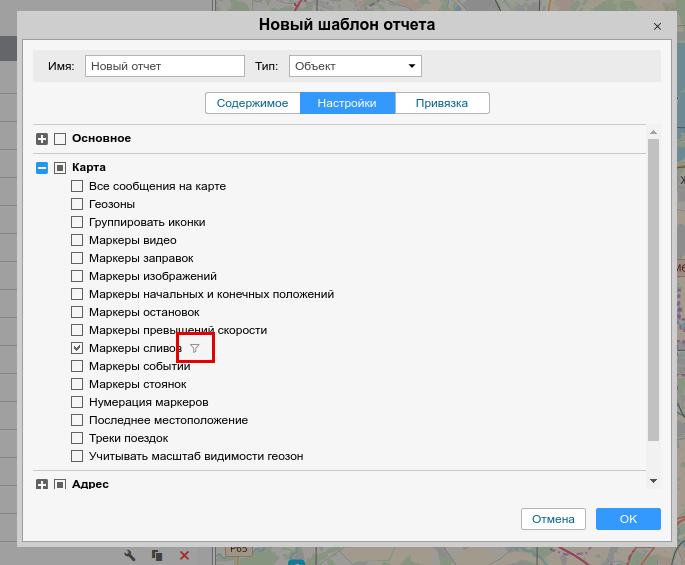Switch to the Содержимое tab
Viewport: 685px width, 565px height.
click(252, 103)
